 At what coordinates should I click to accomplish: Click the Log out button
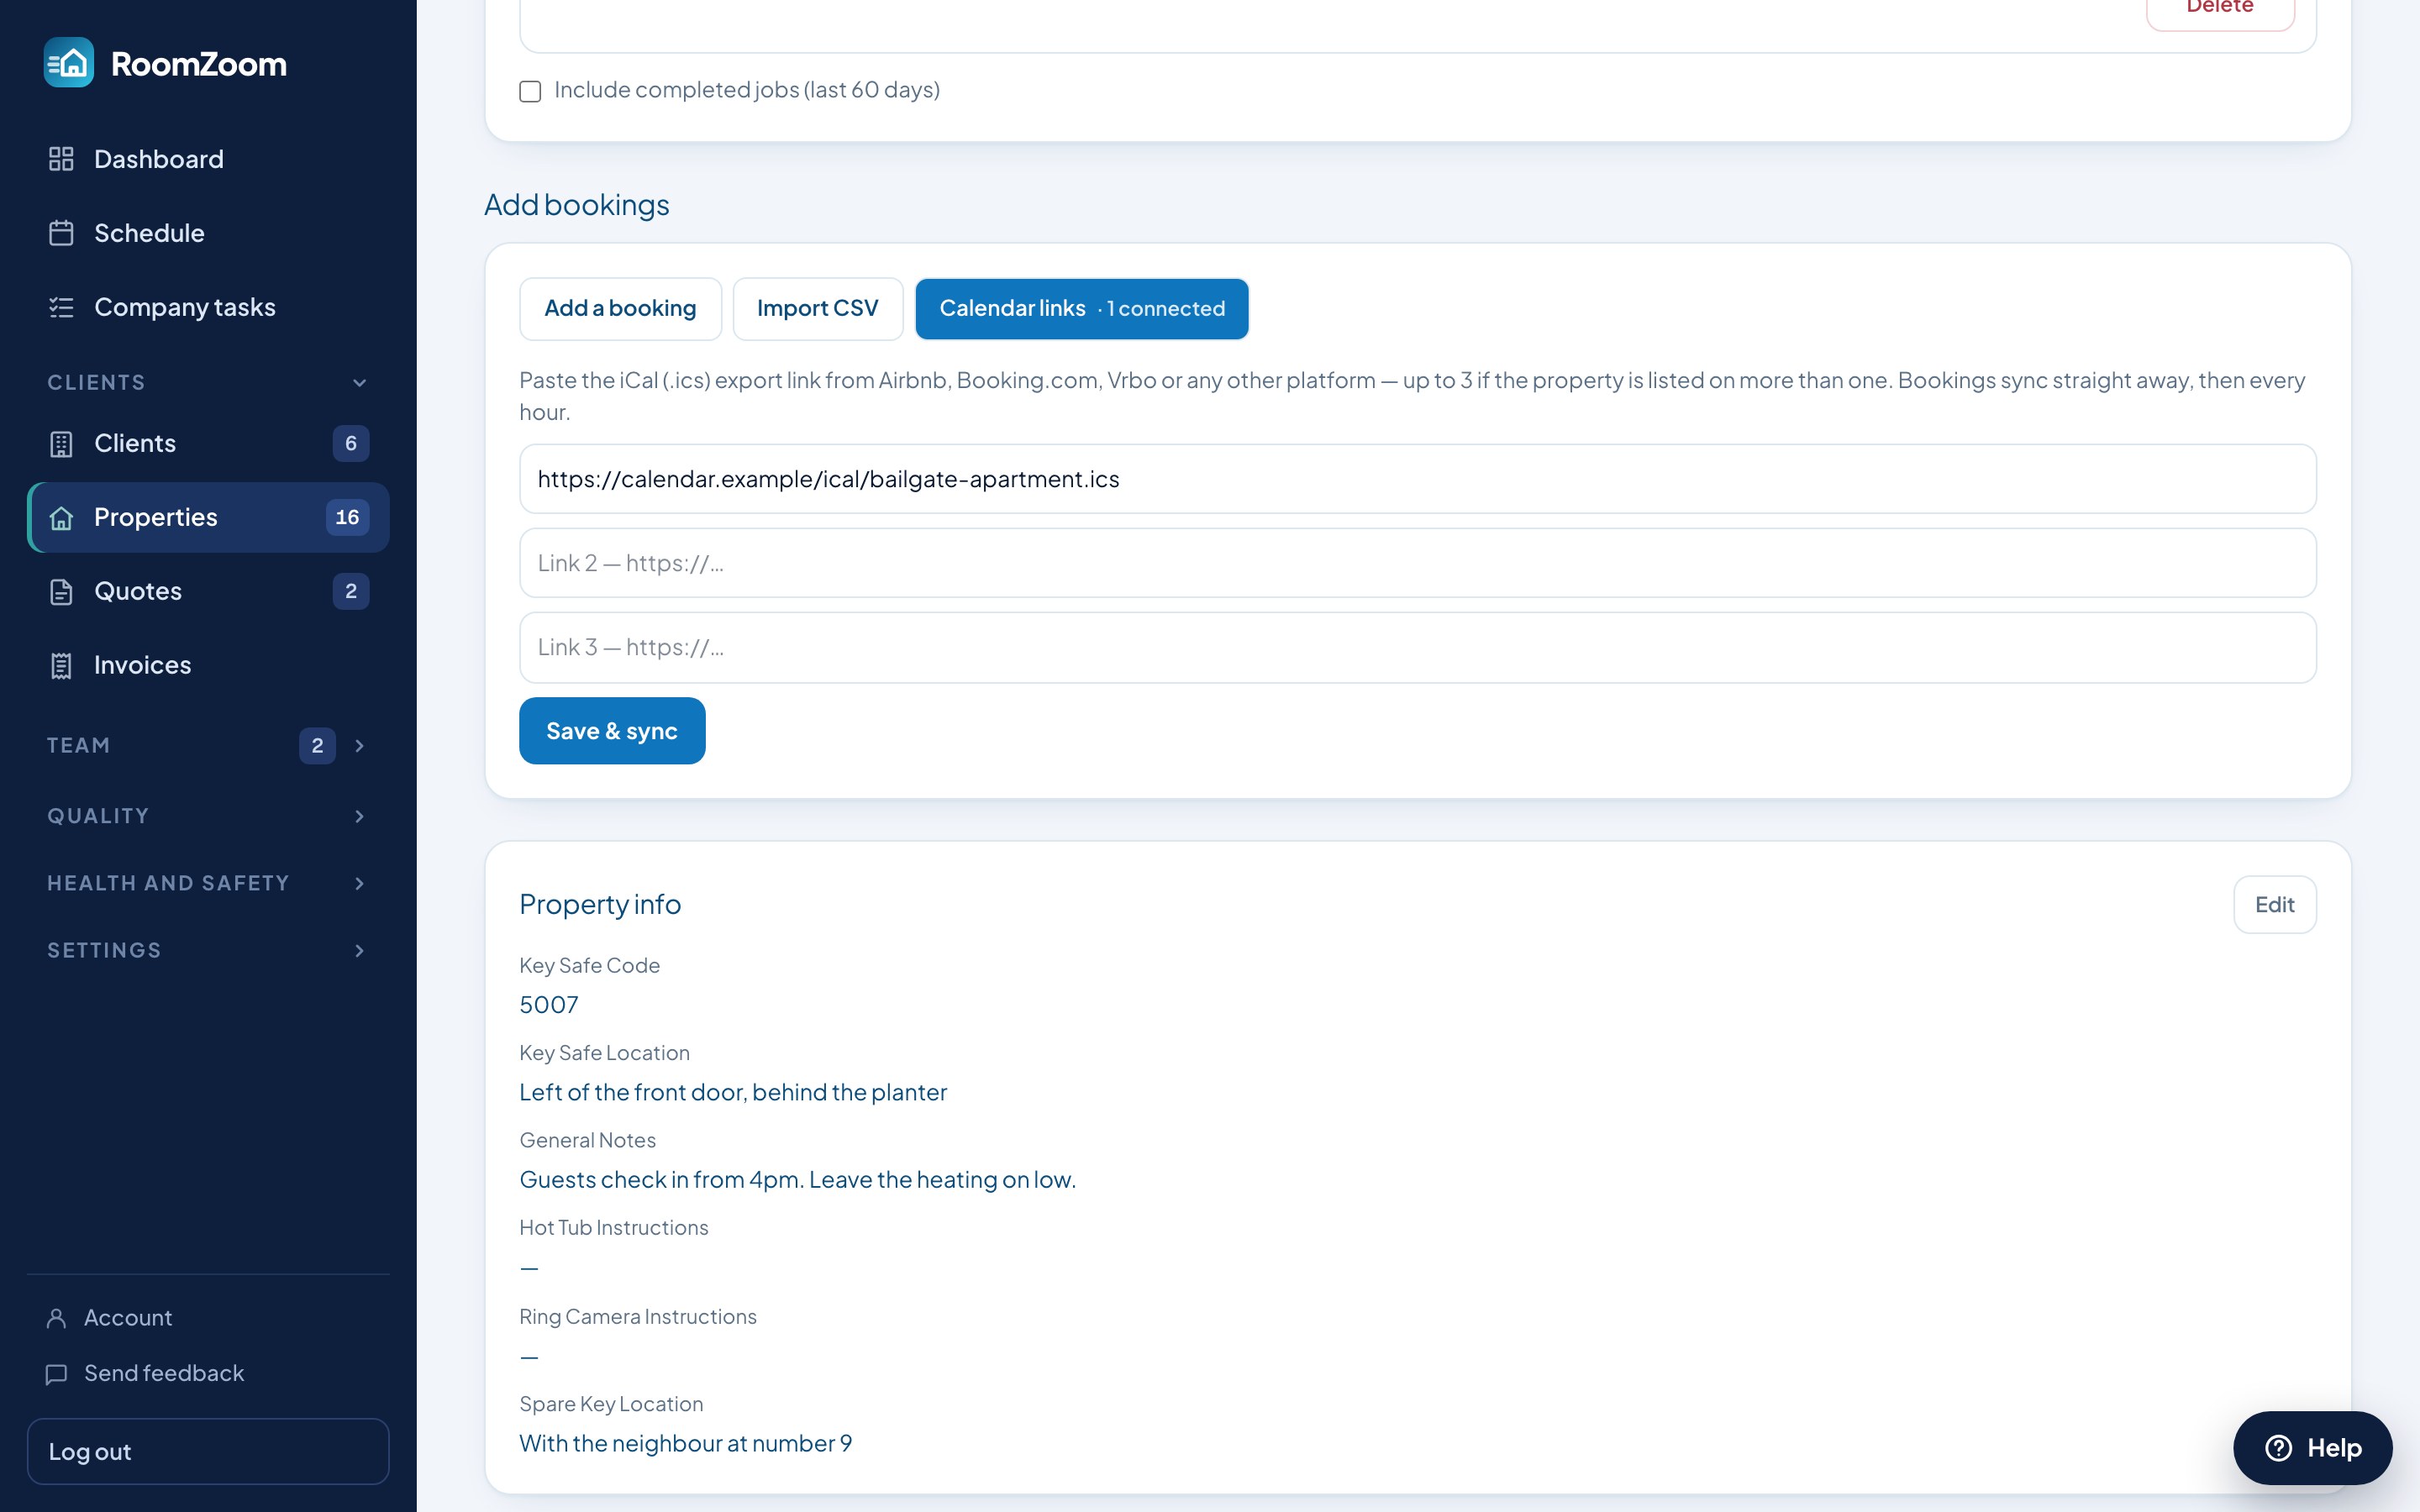(x=208, y=1451)
